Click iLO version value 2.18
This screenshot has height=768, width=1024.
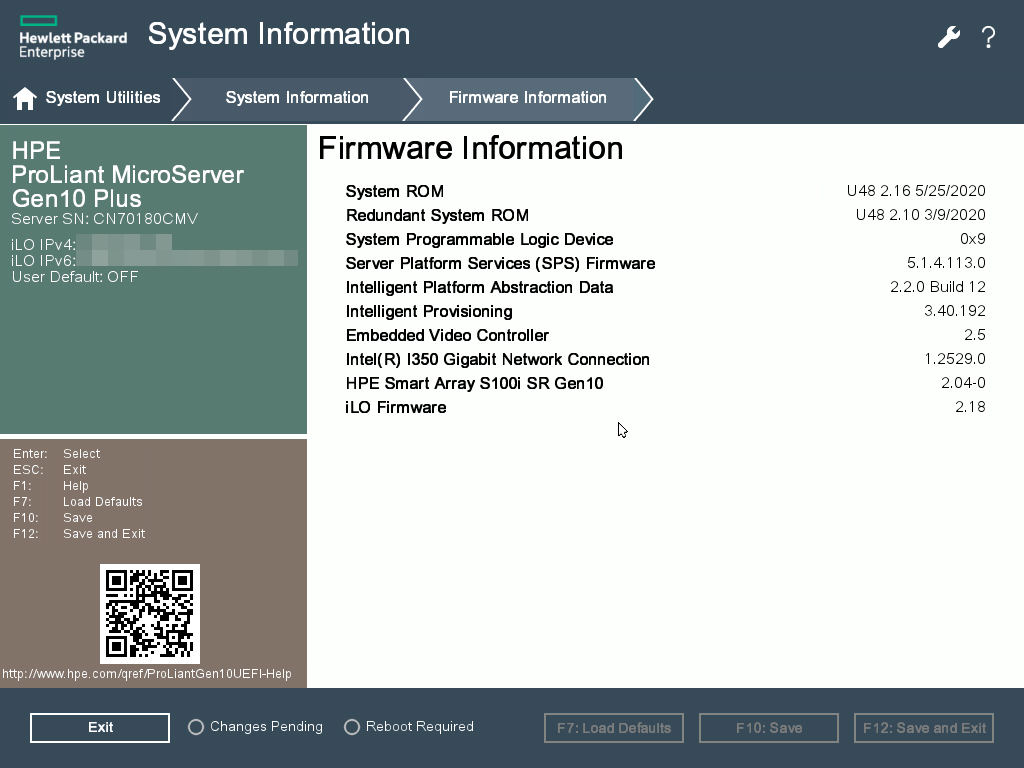pos(970,407)
